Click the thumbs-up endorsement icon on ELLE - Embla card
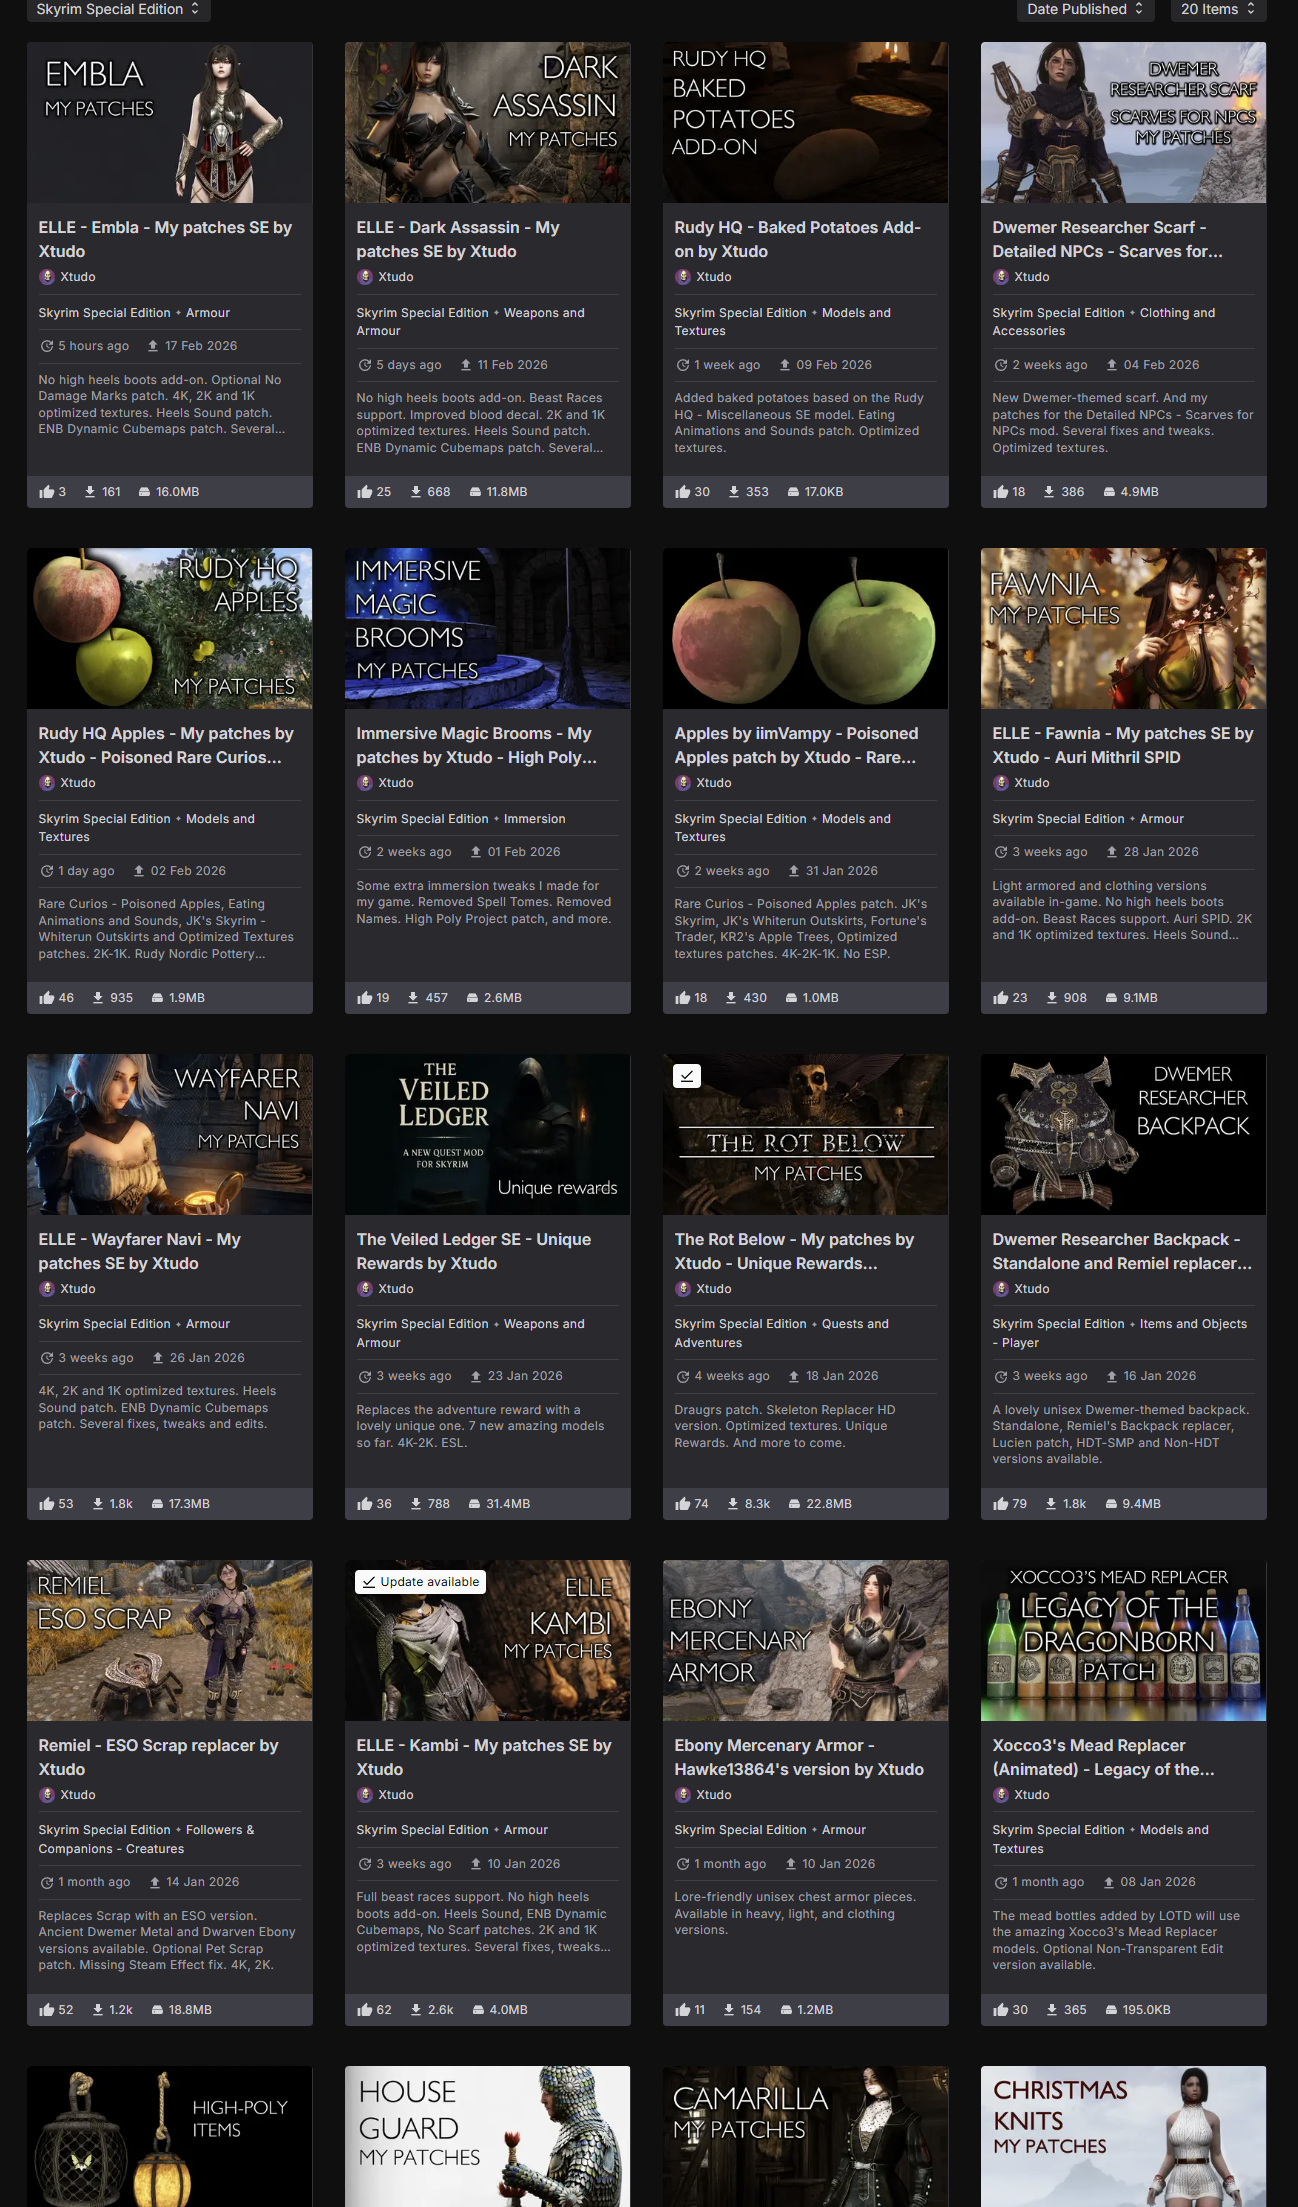 [x=46, y=492]
